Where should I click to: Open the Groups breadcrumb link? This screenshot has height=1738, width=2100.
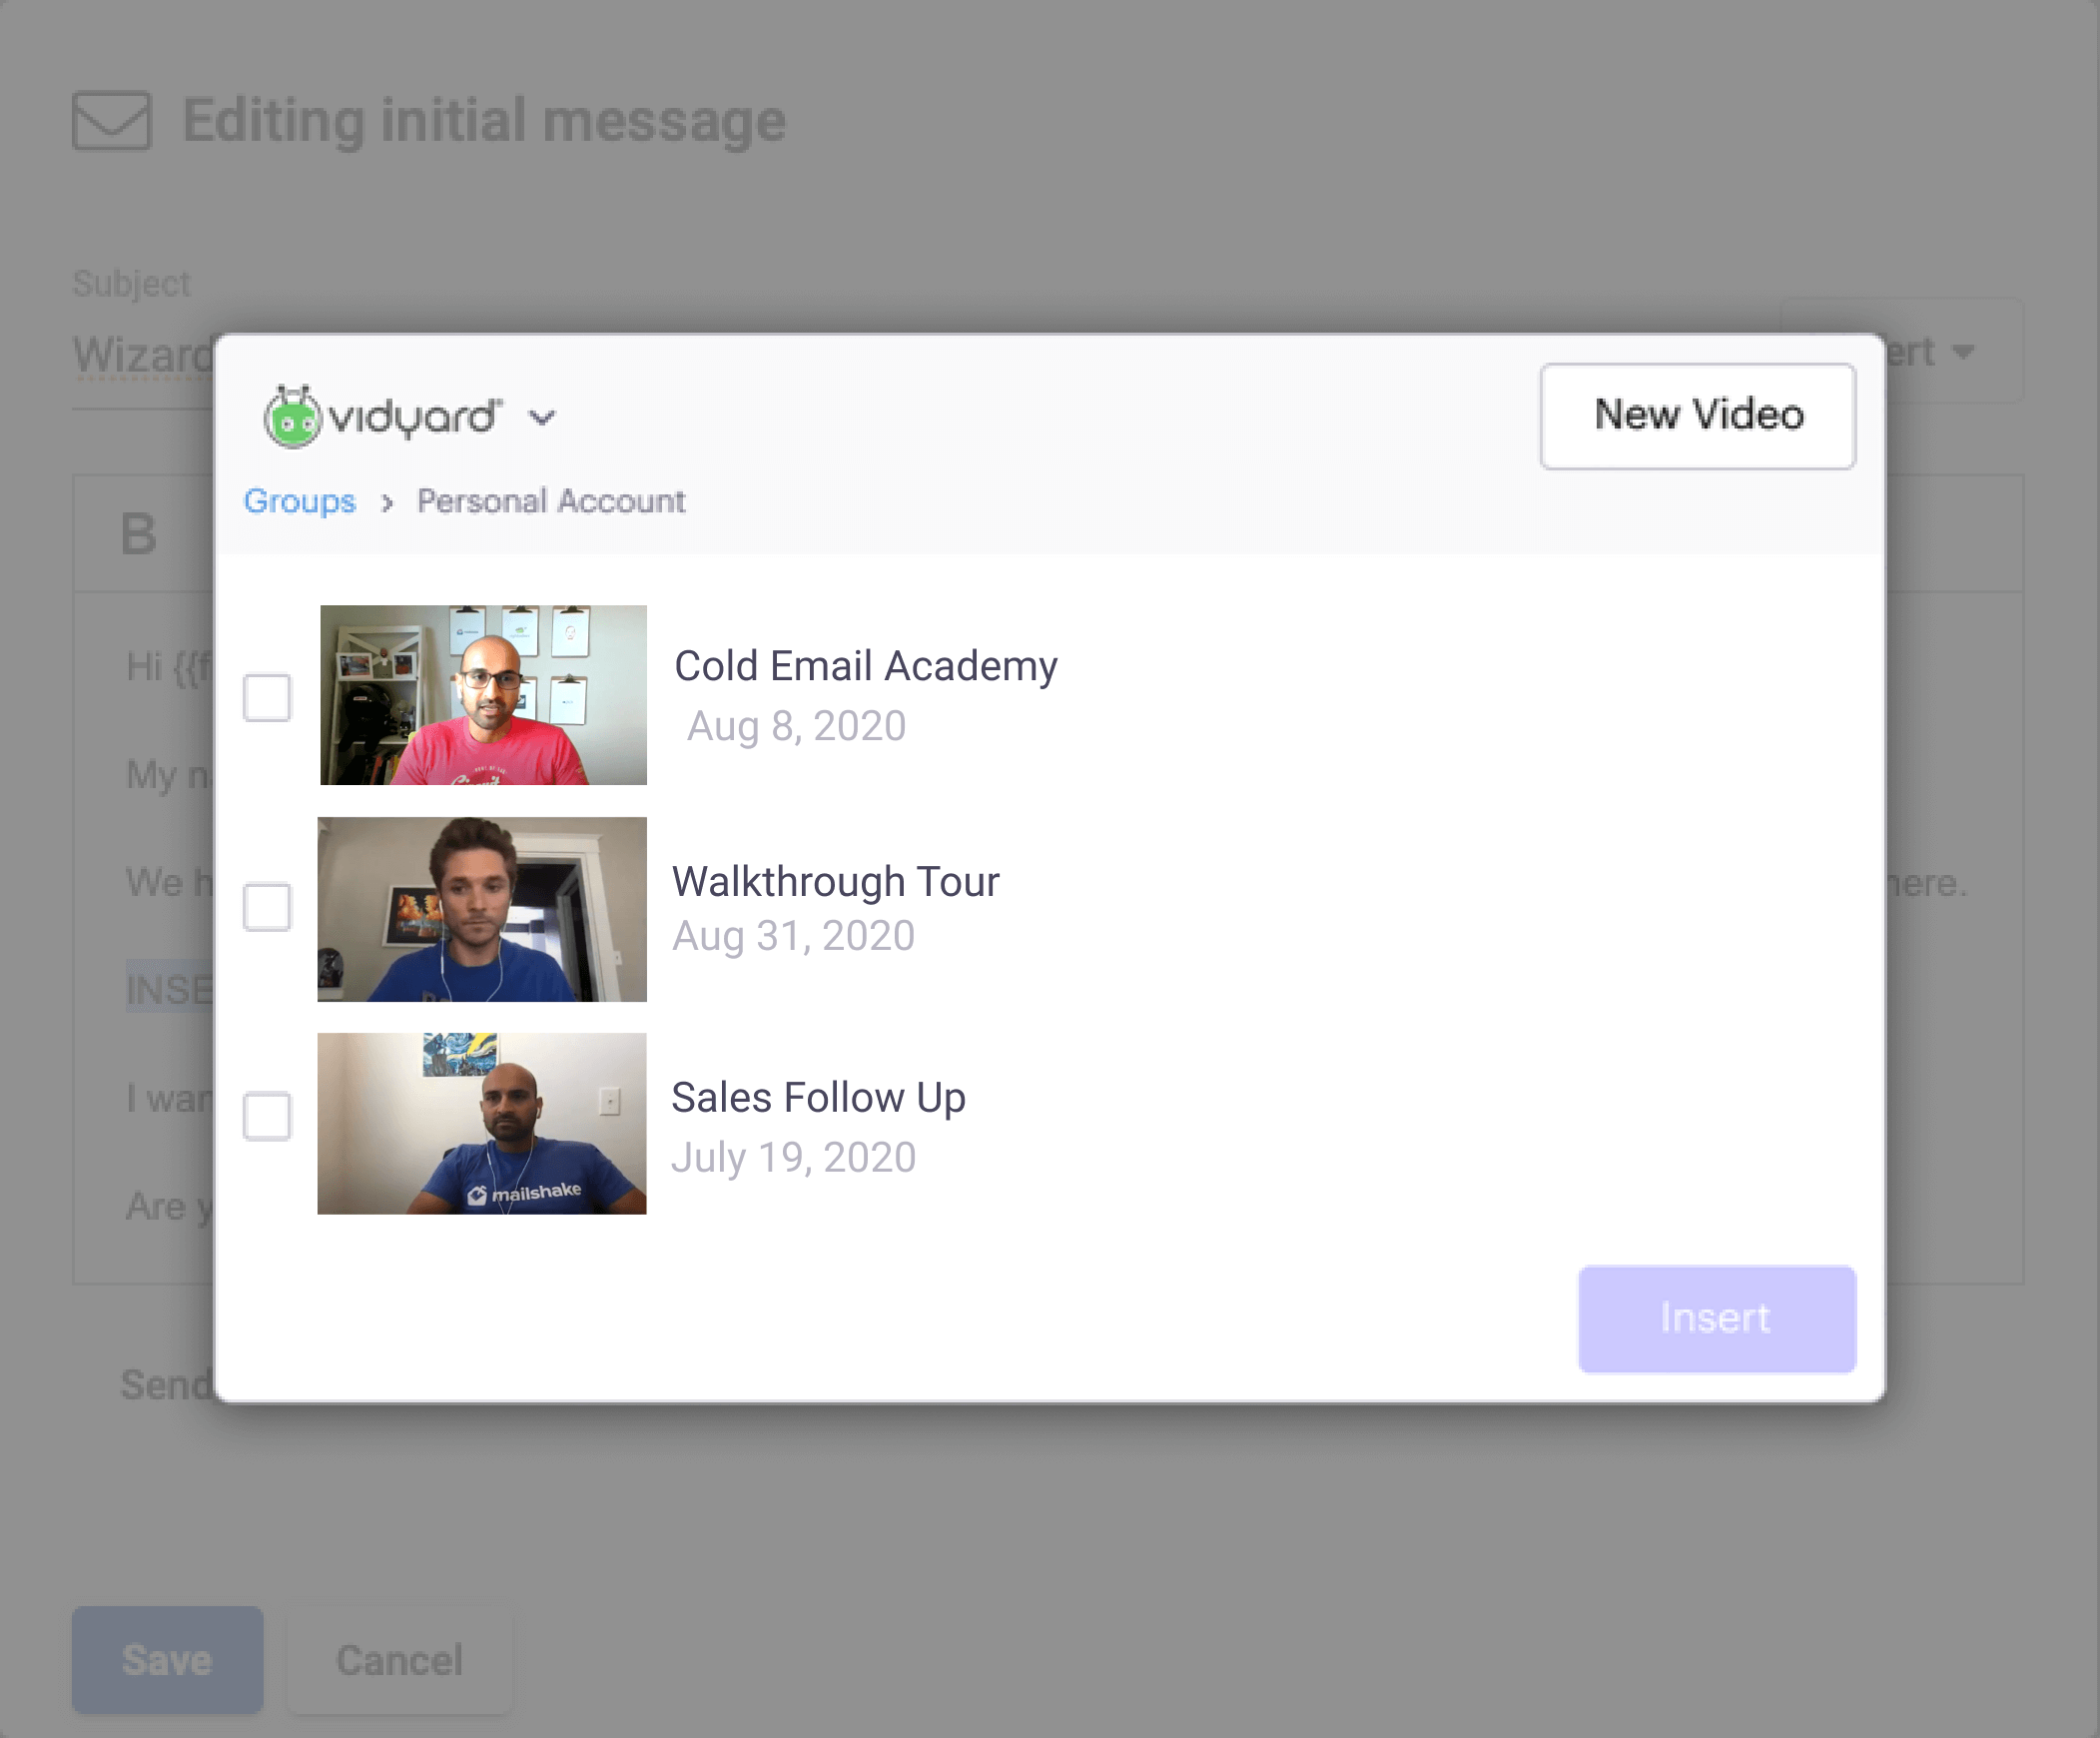(300, 501)
